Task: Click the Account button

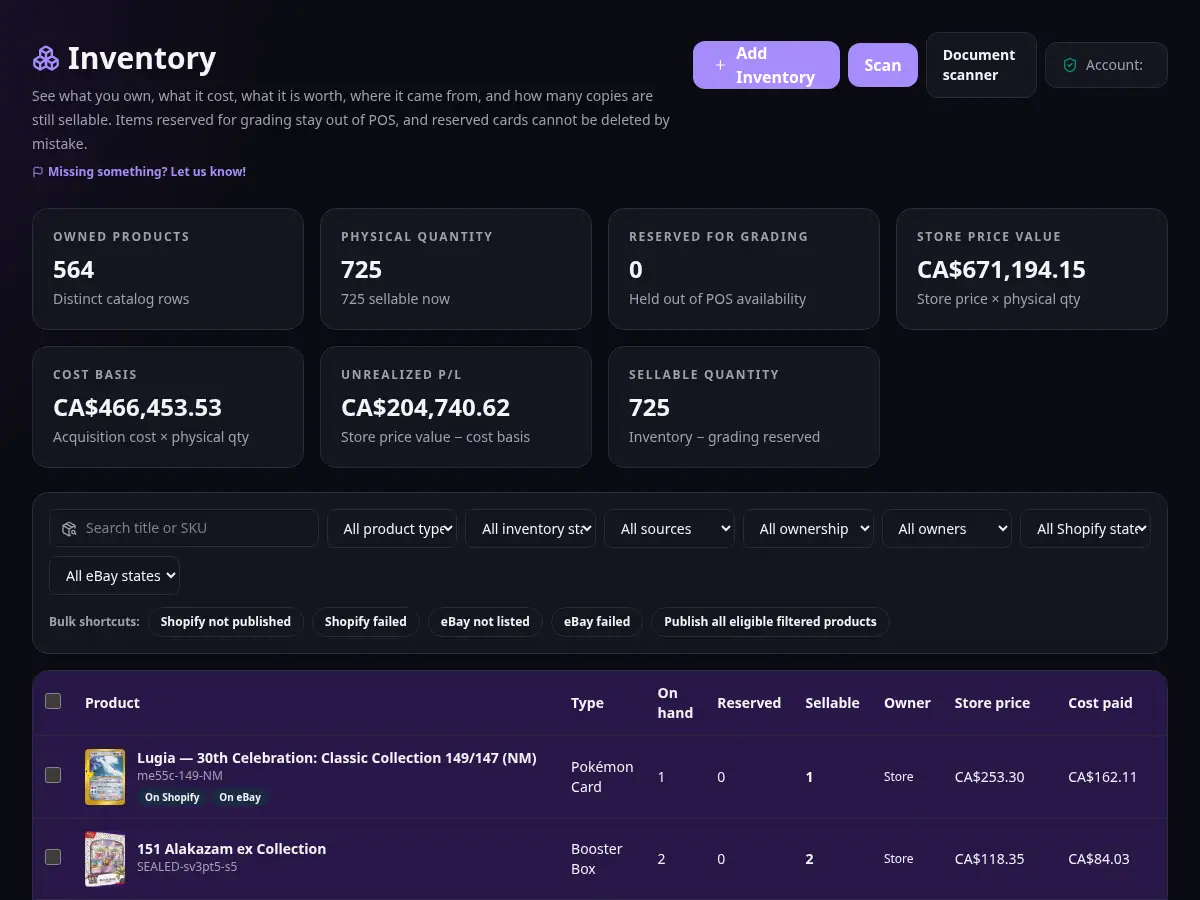Action: tap(1106, 65)
